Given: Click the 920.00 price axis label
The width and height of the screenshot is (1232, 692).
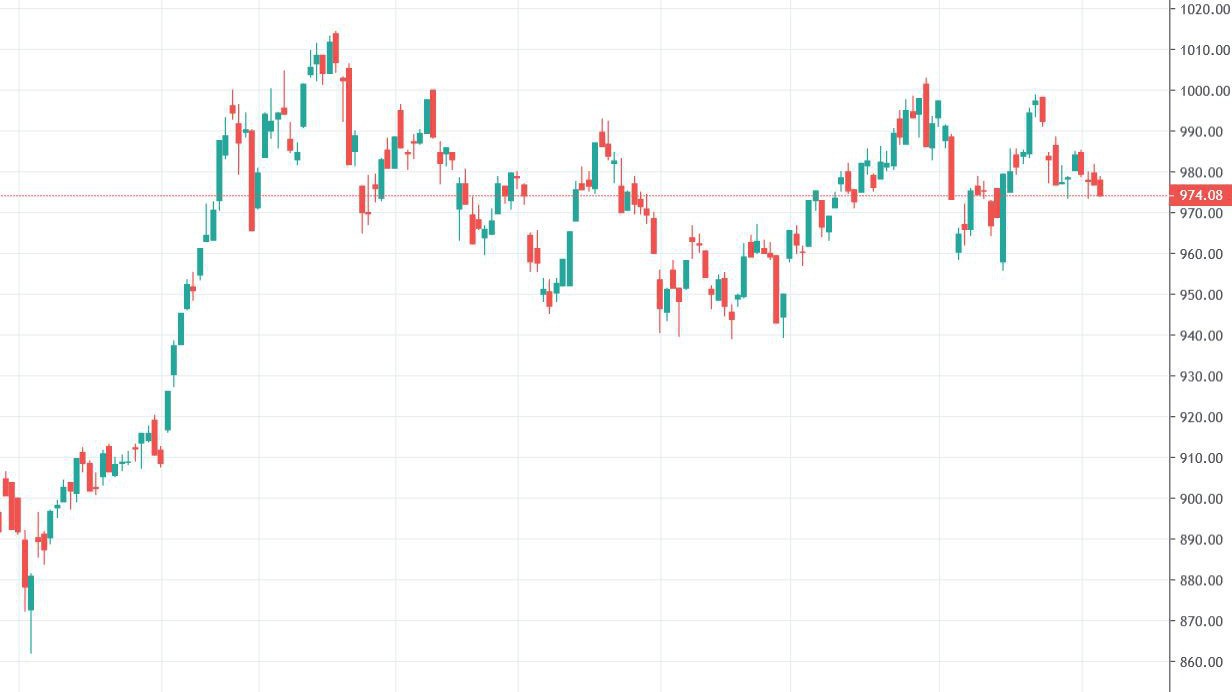Looking at the screenshot, I should (x=1204, y=417).
